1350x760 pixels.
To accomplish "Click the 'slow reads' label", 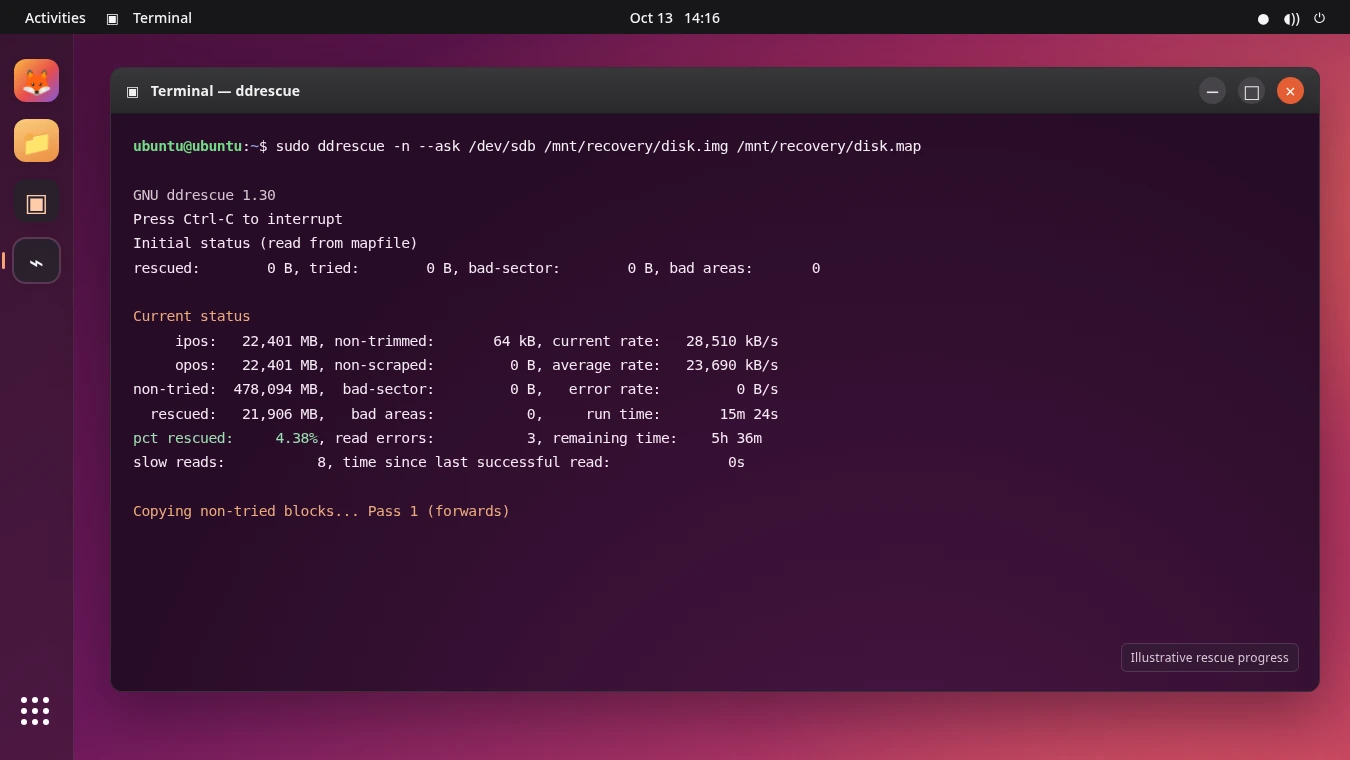I will pyautogui.click(x=179, y=462).
